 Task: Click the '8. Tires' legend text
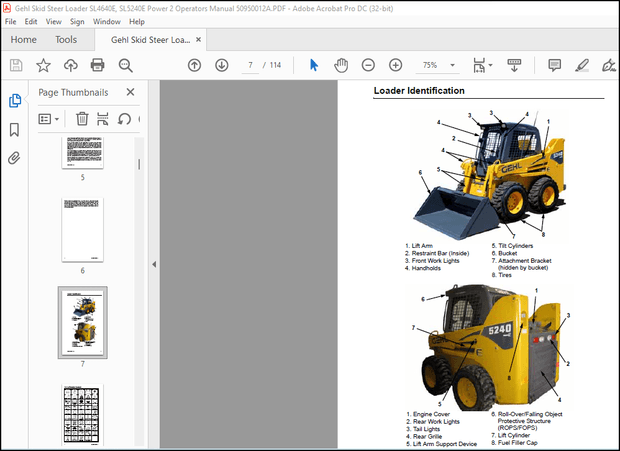[x=501, y=275]
